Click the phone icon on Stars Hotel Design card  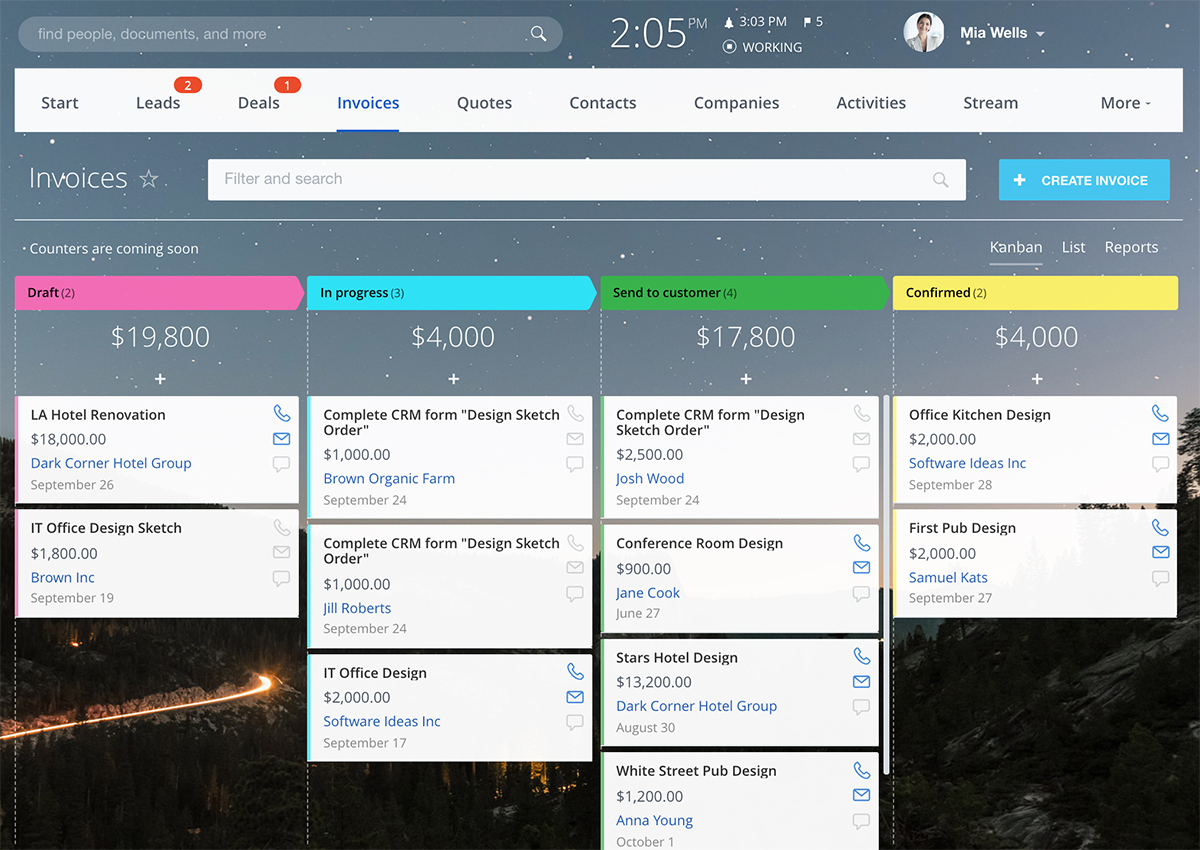click(x=861, y=656)
